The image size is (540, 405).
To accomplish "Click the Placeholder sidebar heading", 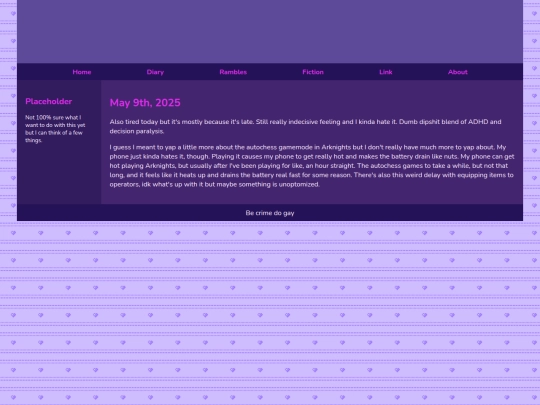I will [x=49, y=101].
